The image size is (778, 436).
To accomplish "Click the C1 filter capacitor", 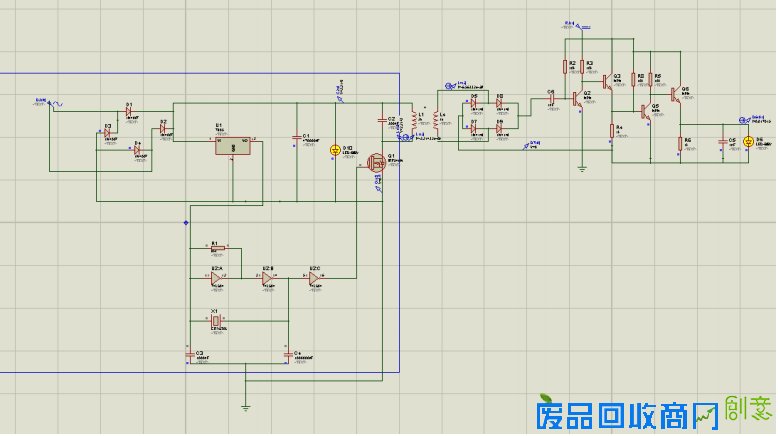I will coord(296,137).
